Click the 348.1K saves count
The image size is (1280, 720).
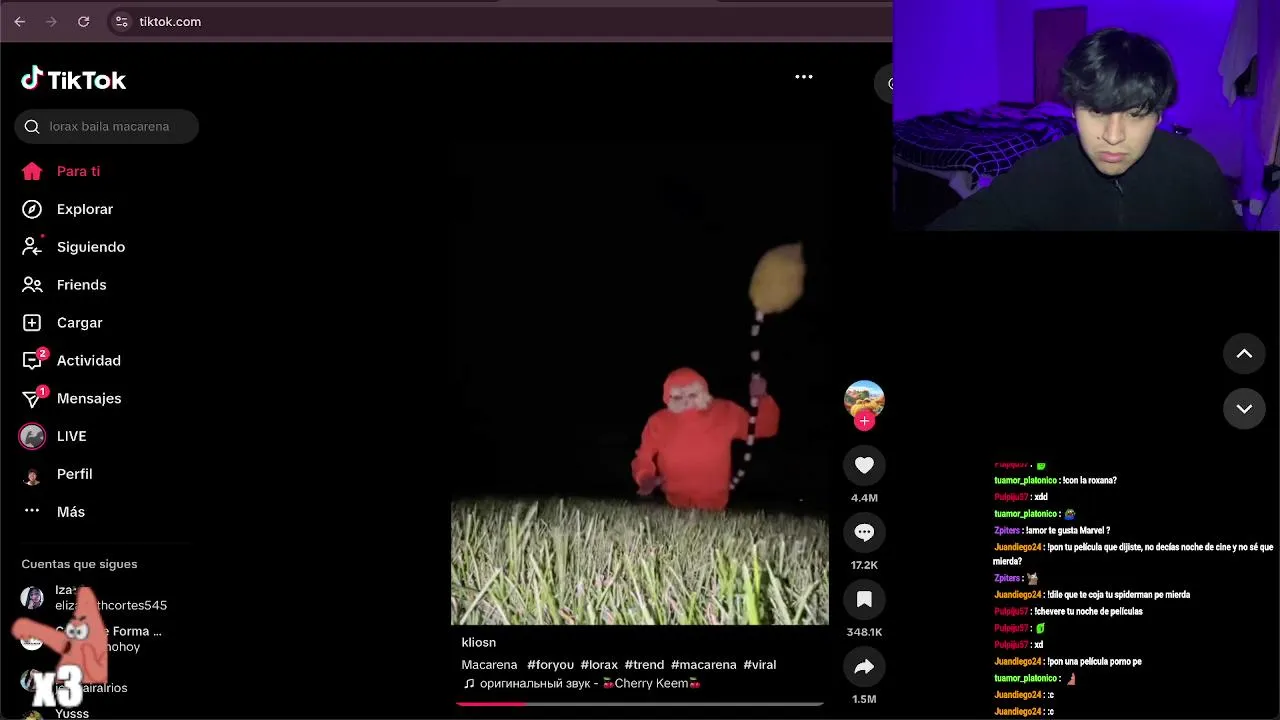(864, 632)
